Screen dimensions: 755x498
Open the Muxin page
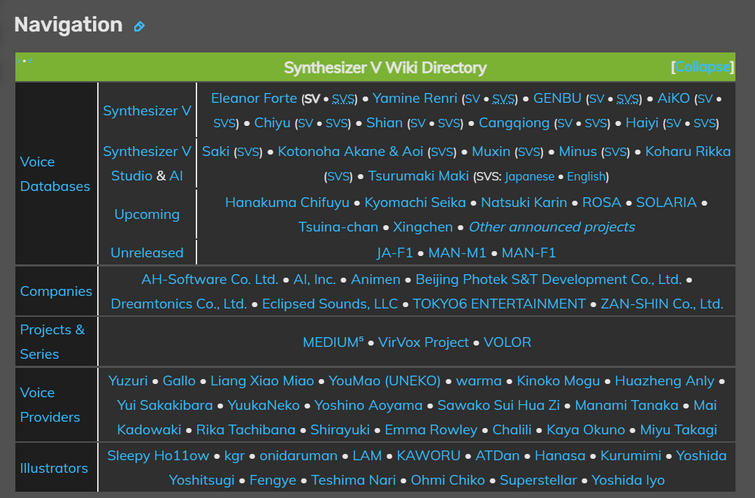[x=491, y=151]
